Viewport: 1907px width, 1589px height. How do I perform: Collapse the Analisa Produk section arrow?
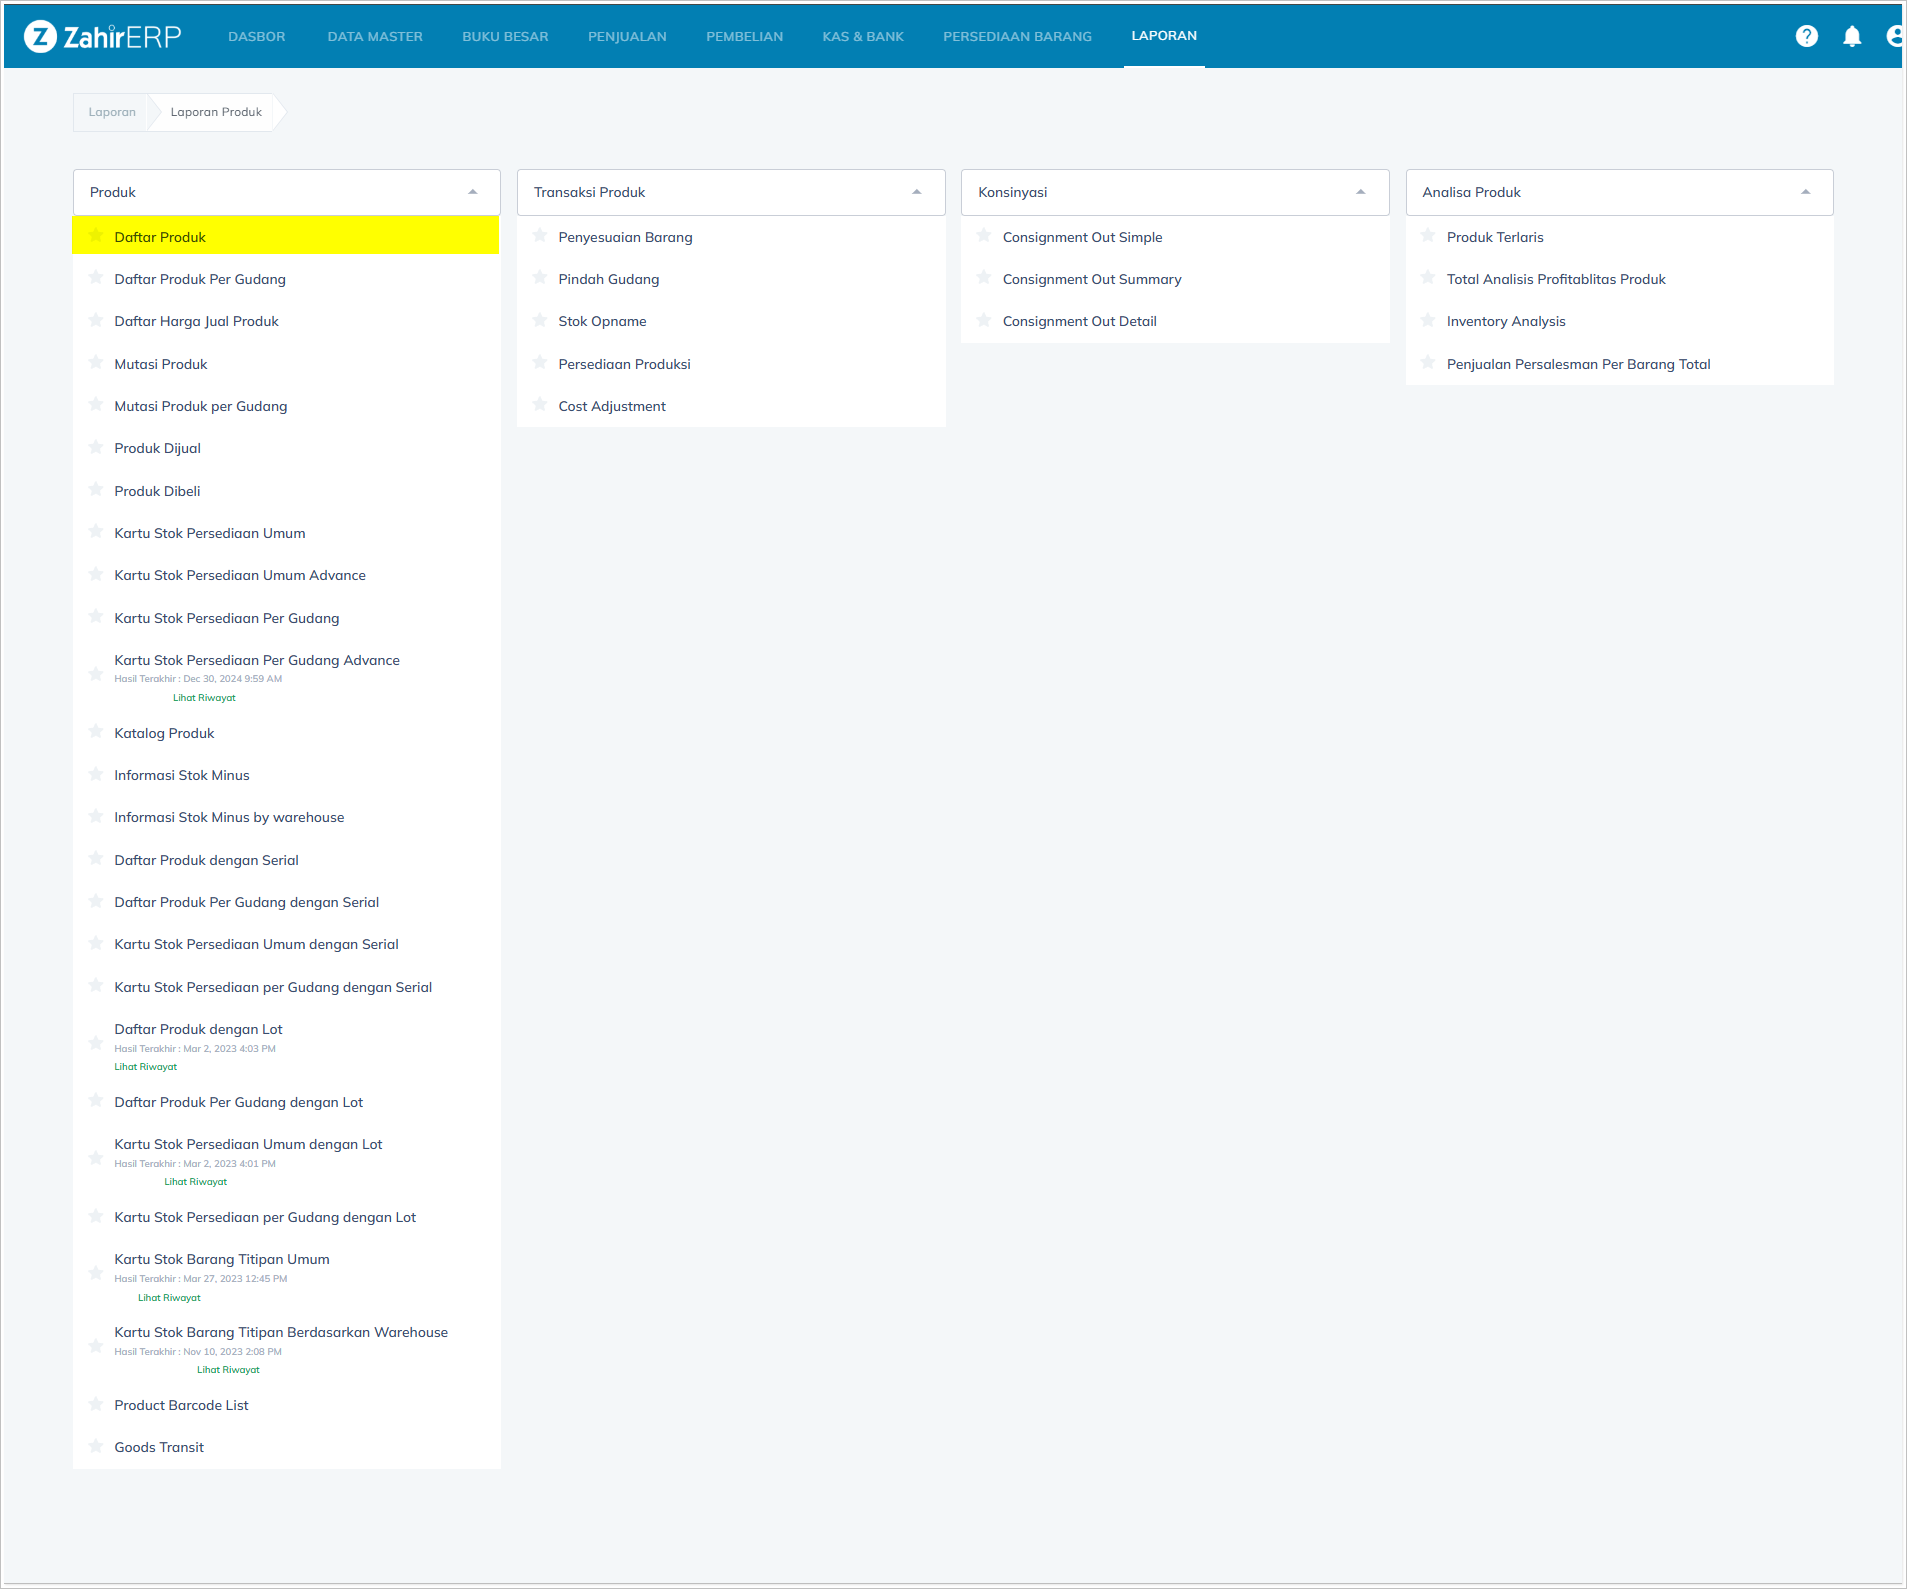[1805, 192]
